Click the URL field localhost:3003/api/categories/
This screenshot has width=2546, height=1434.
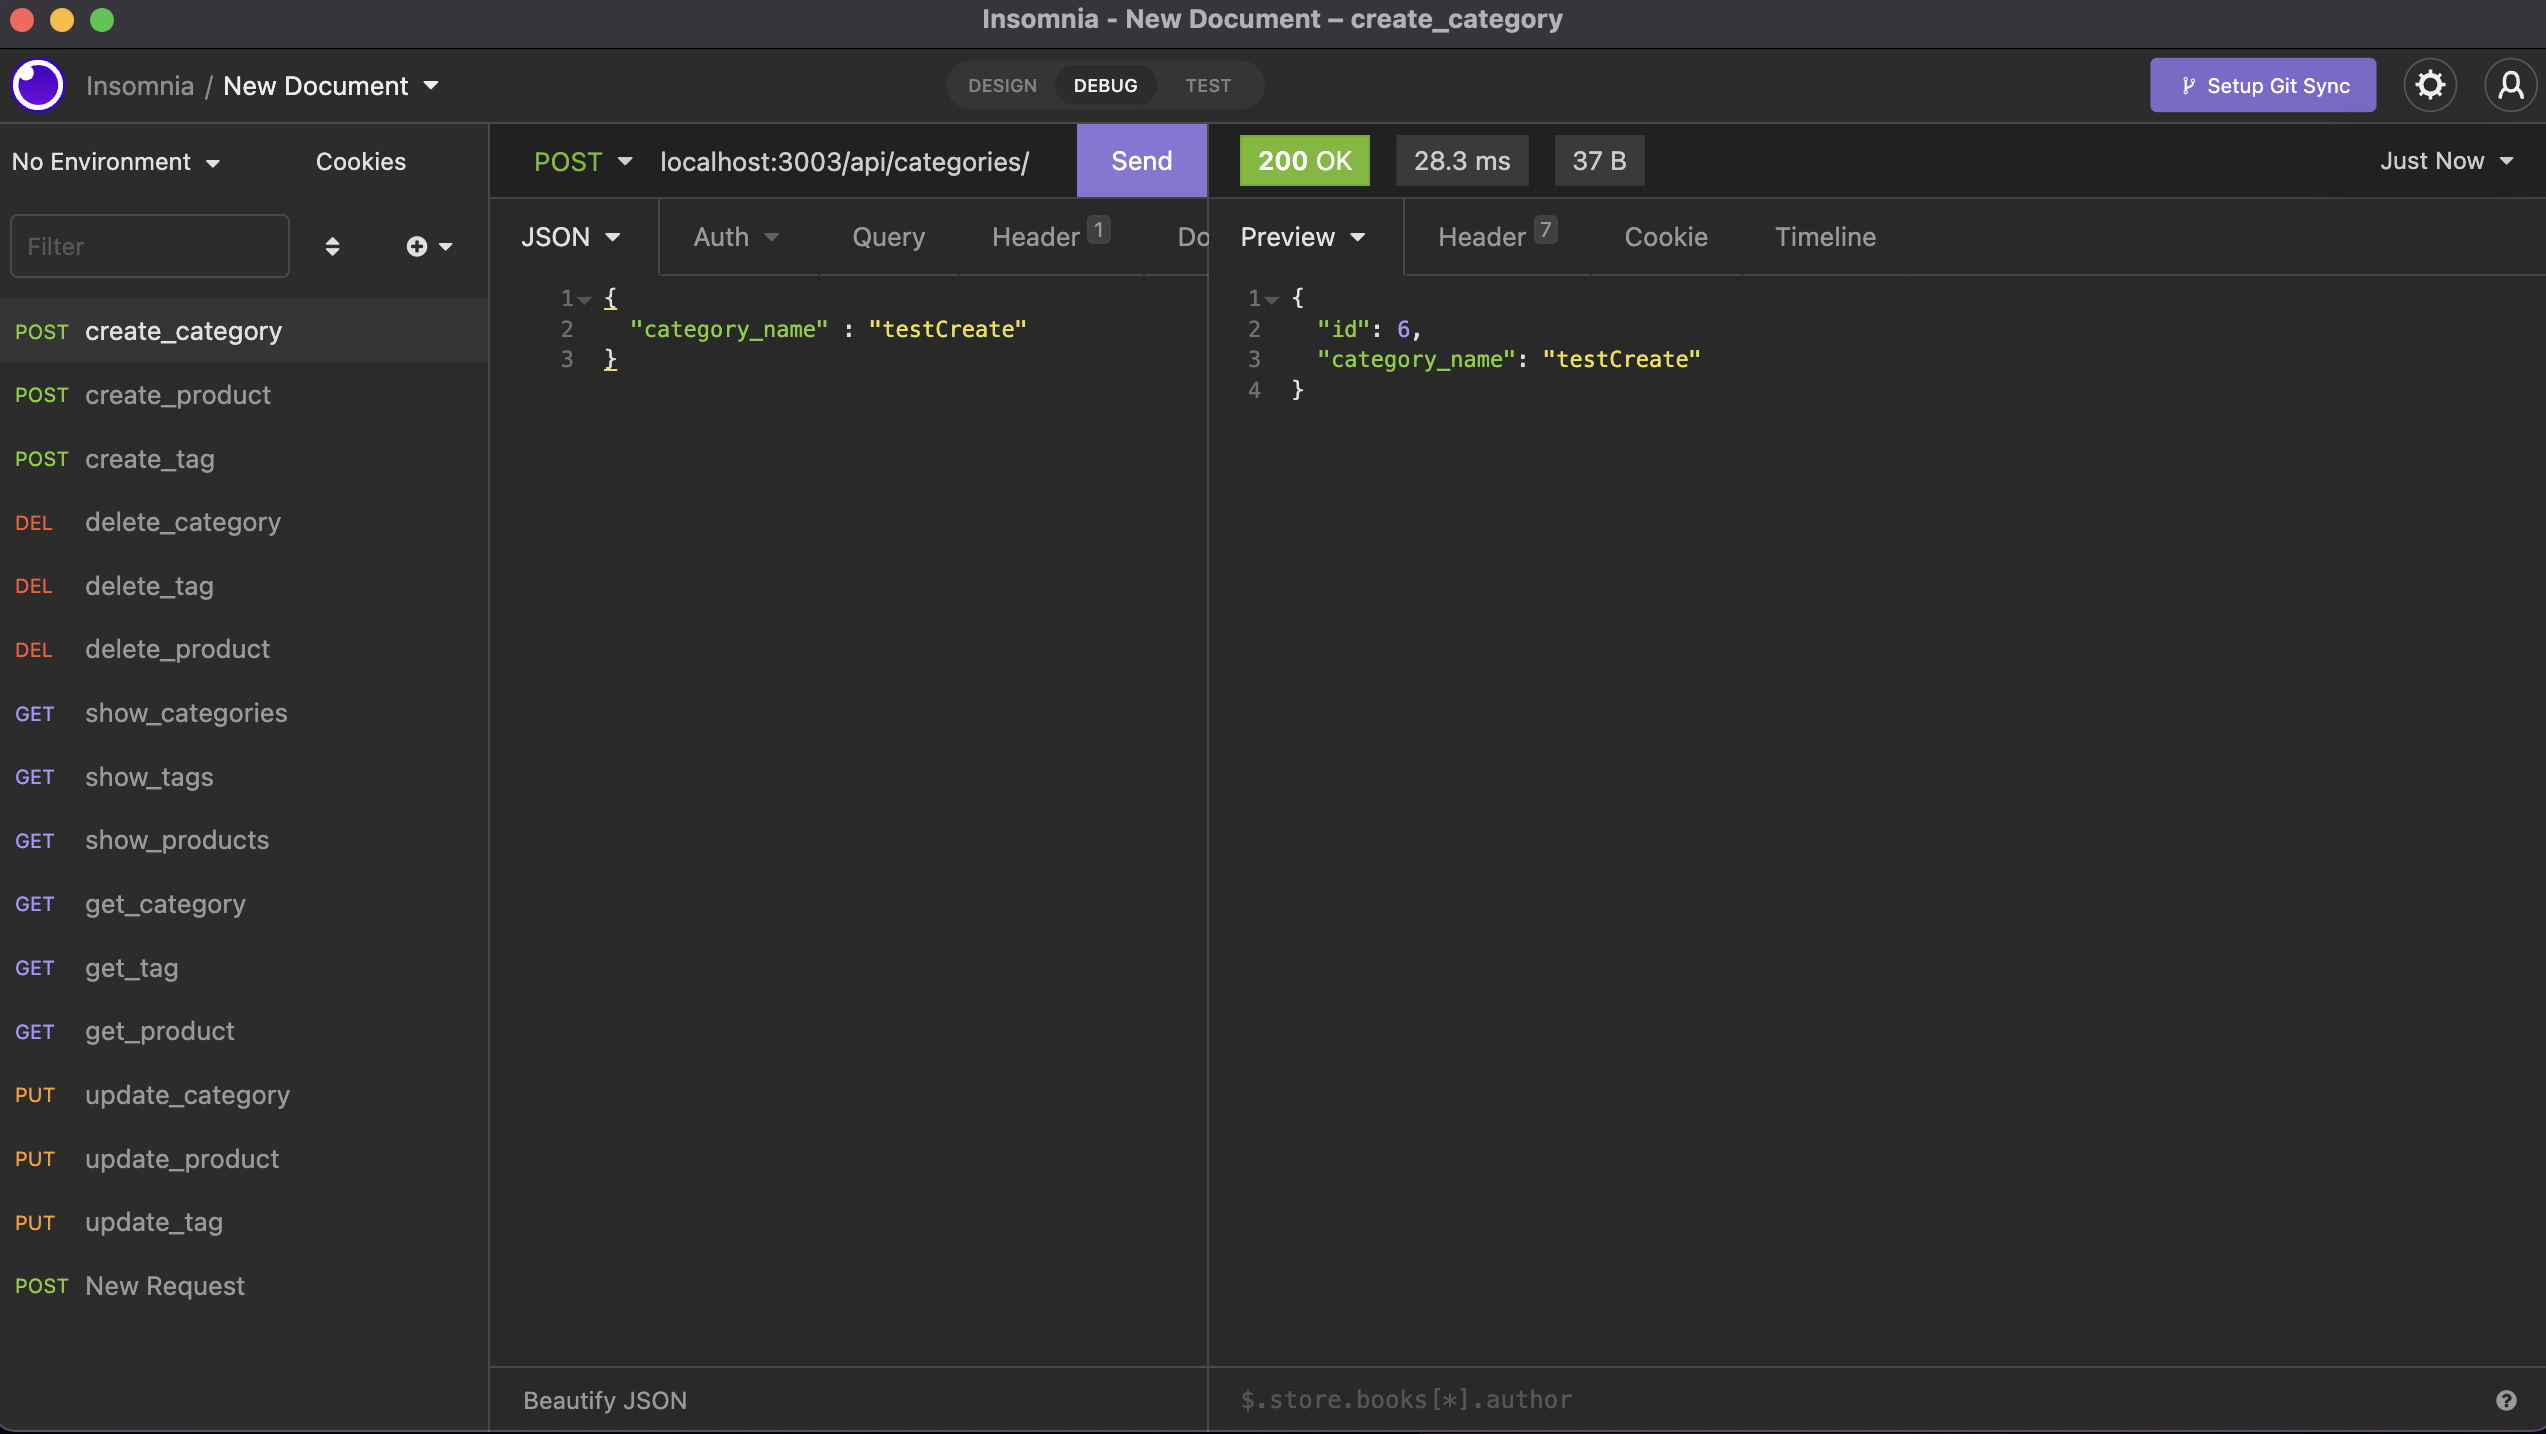coord(845,162)
